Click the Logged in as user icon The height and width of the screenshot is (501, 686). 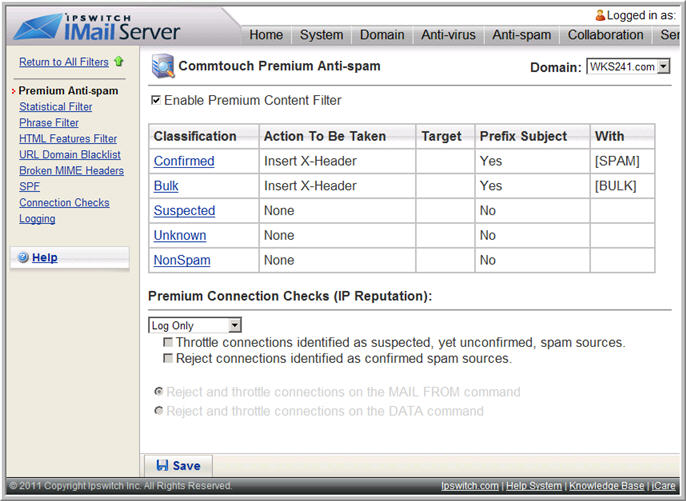coord(600,15)
